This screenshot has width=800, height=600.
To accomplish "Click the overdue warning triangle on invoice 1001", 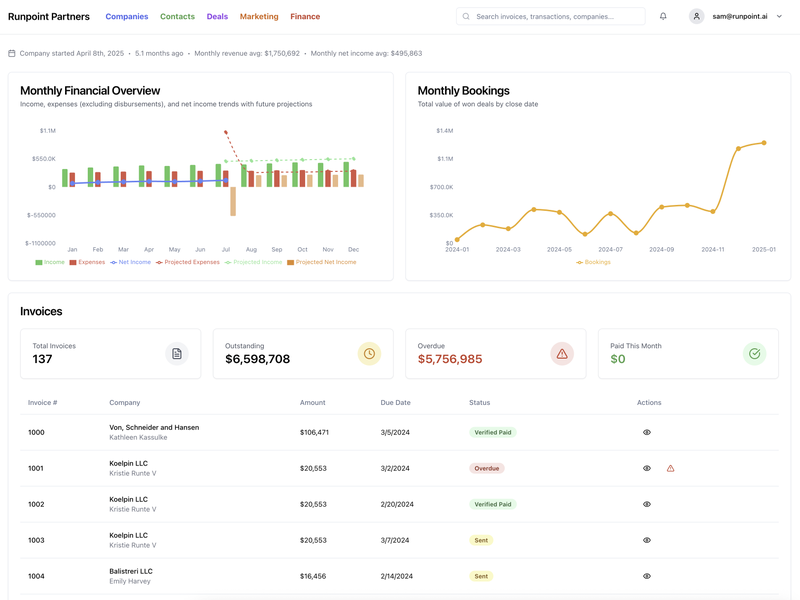I will pos(669,467).
